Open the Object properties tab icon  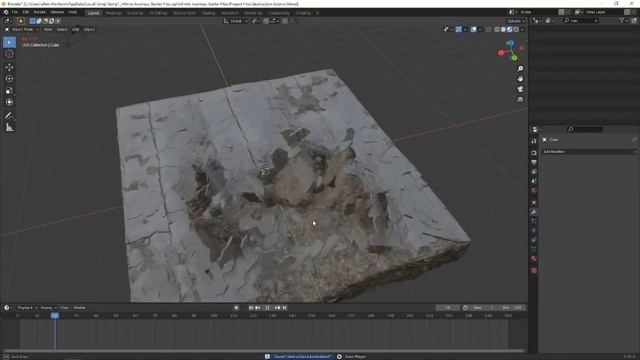[534, 202]
